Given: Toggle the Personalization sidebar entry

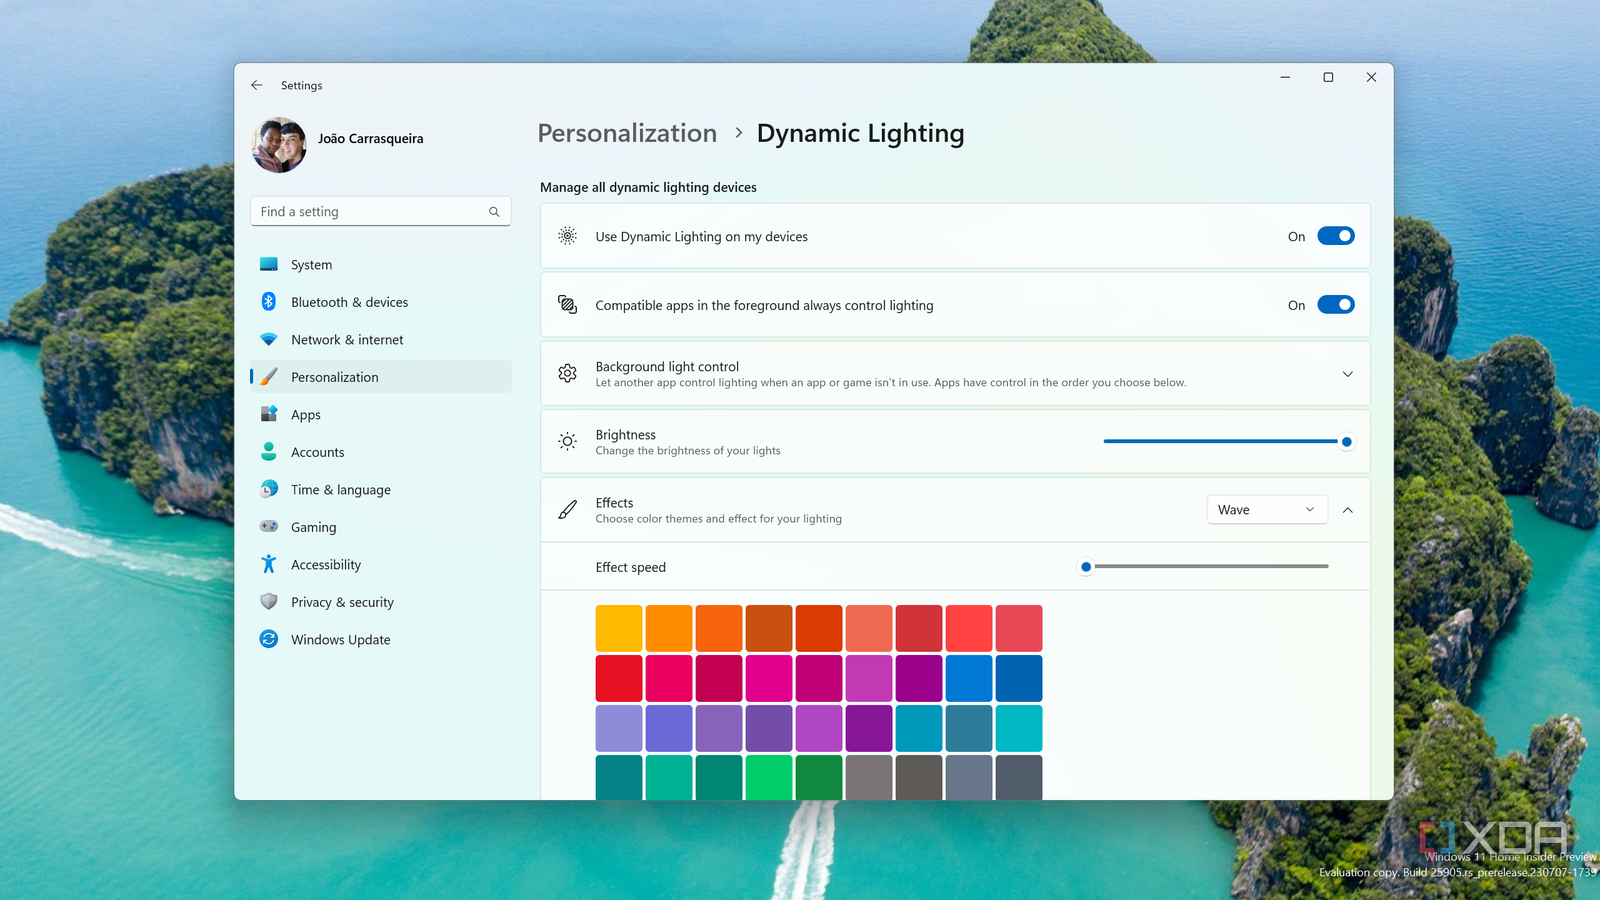Looking at the screenshot, I should click(334, 377).
